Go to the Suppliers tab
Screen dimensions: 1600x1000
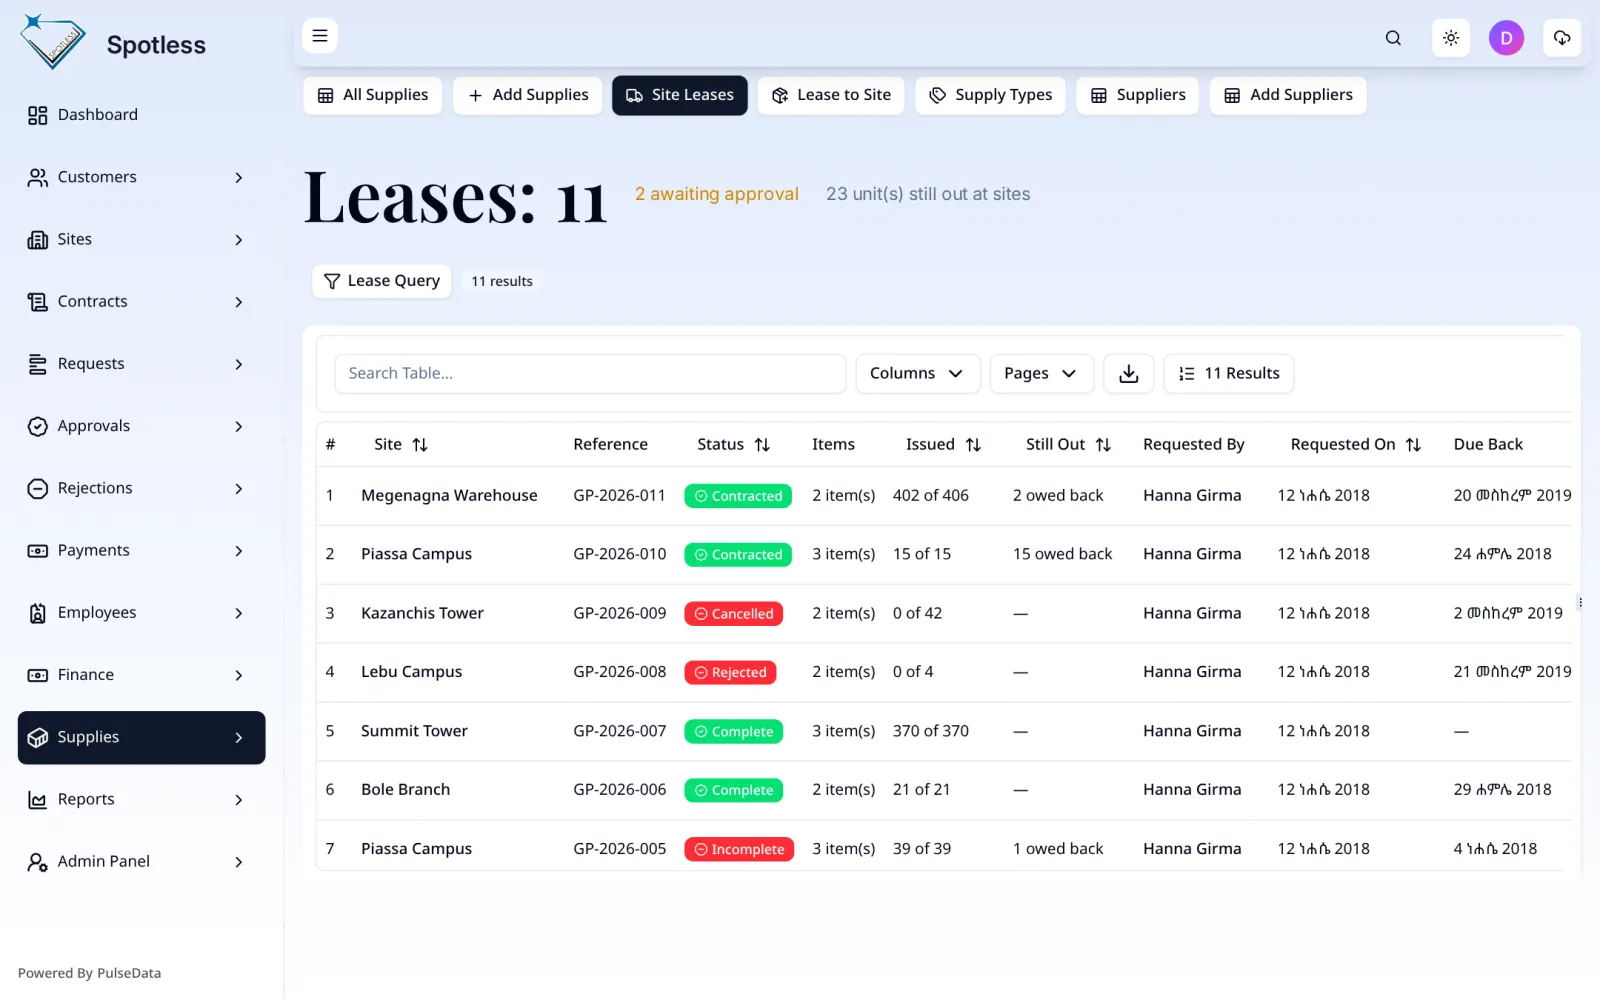(x=1138, y=95)
